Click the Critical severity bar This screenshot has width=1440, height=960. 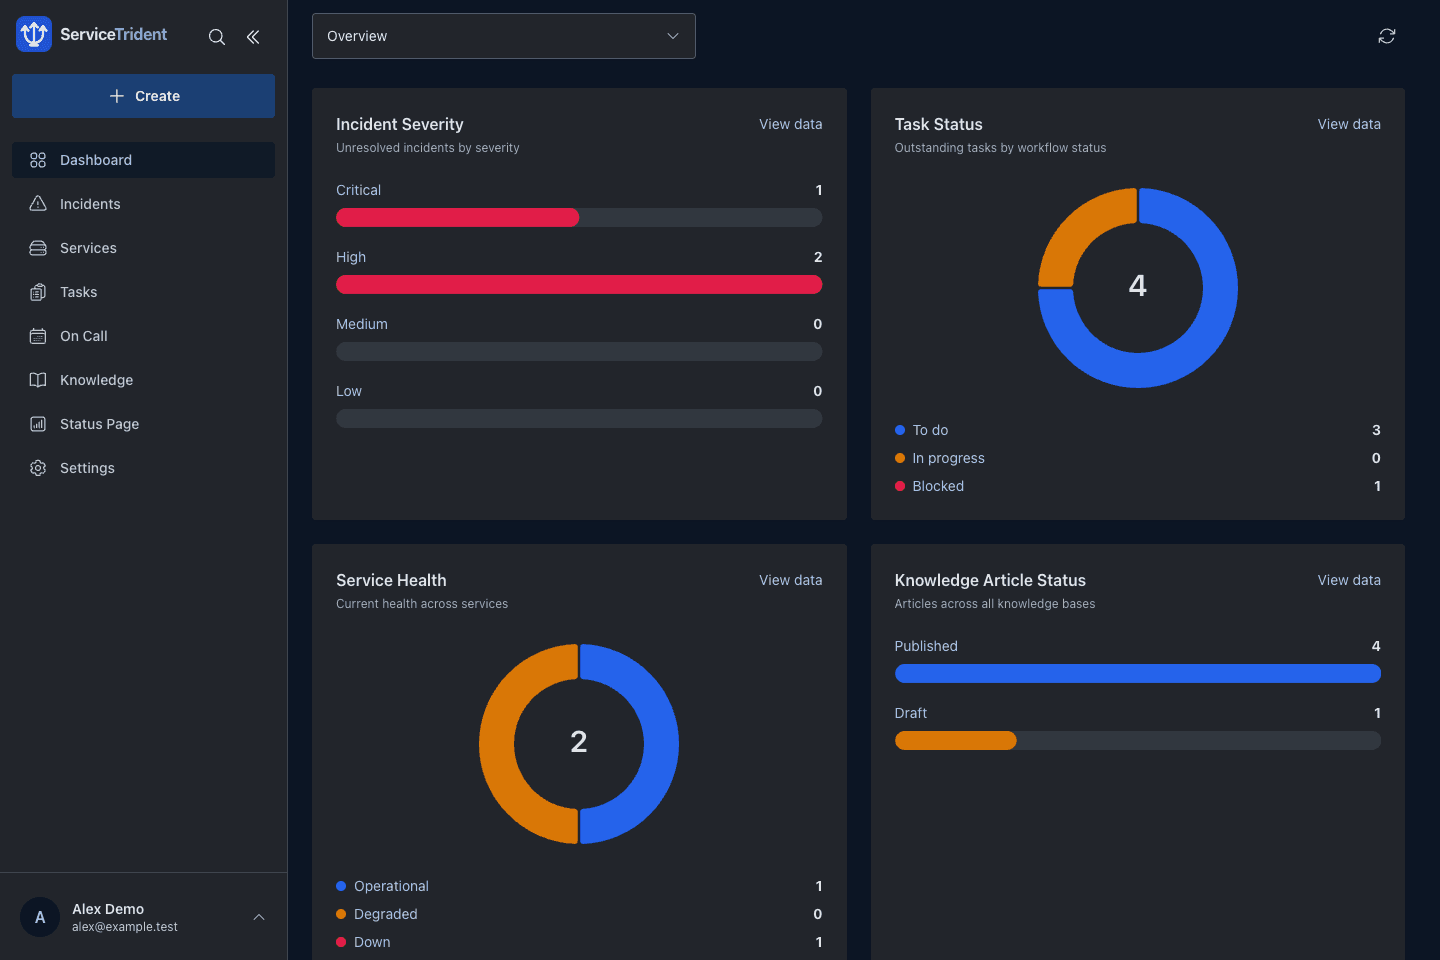(579, 217)
